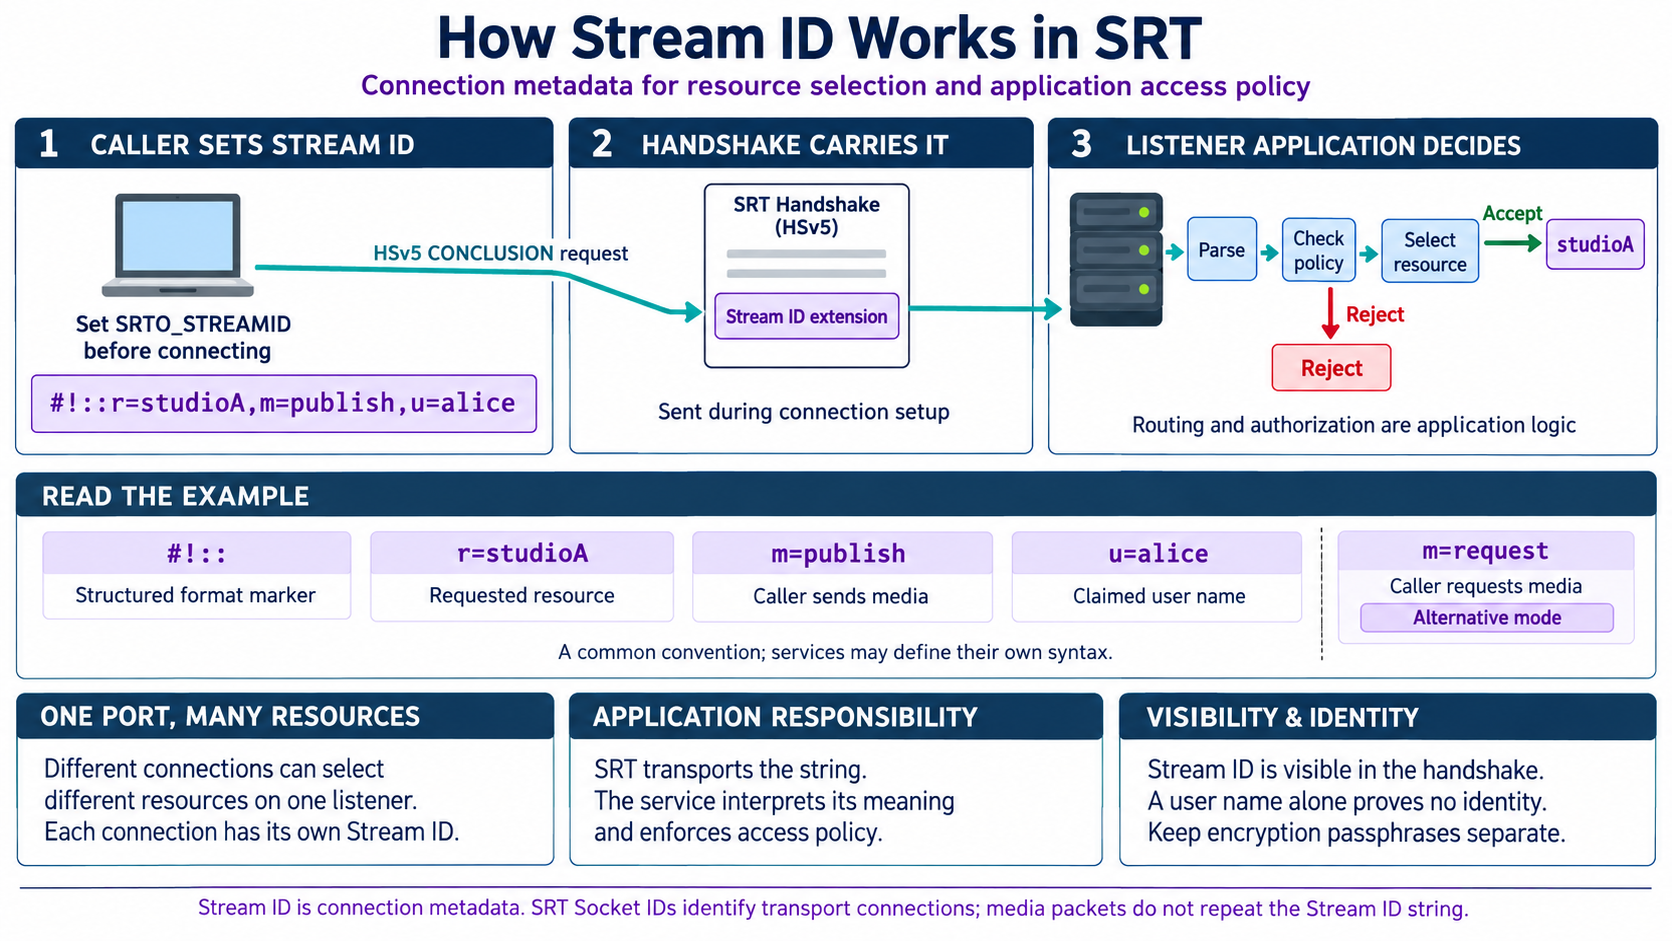This screenshot has width=1672, height=941.
Task: Click the How Stream ID Works in SRT title
Action: 819,38
